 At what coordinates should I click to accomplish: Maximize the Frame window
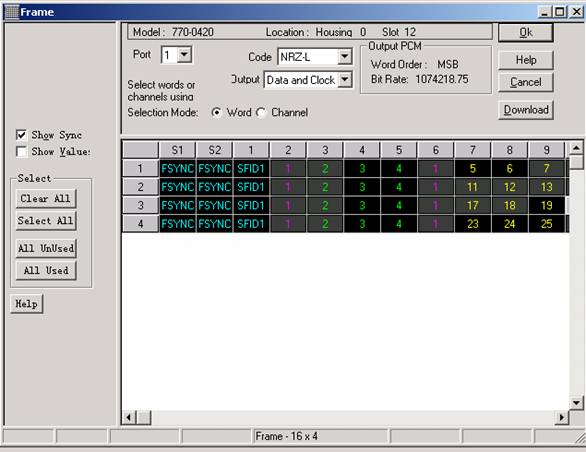coord(560,12)
